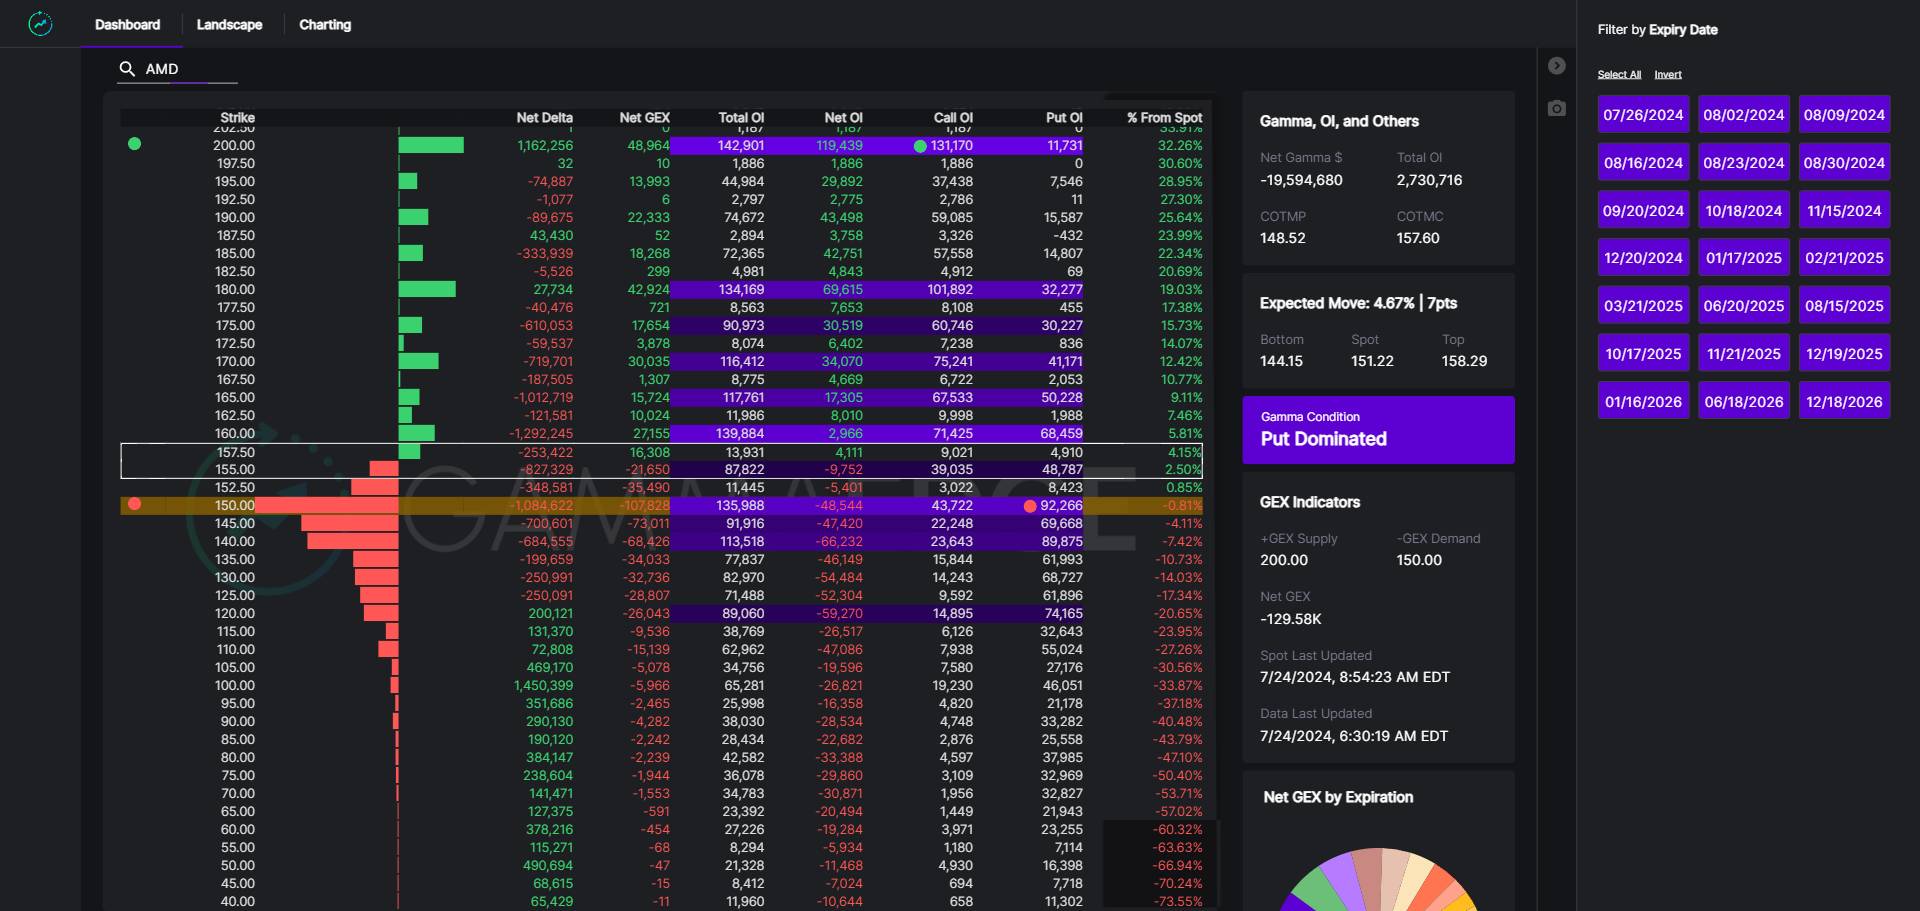Toggle the 07/26/2024 expiry filter

(1643, 115)
